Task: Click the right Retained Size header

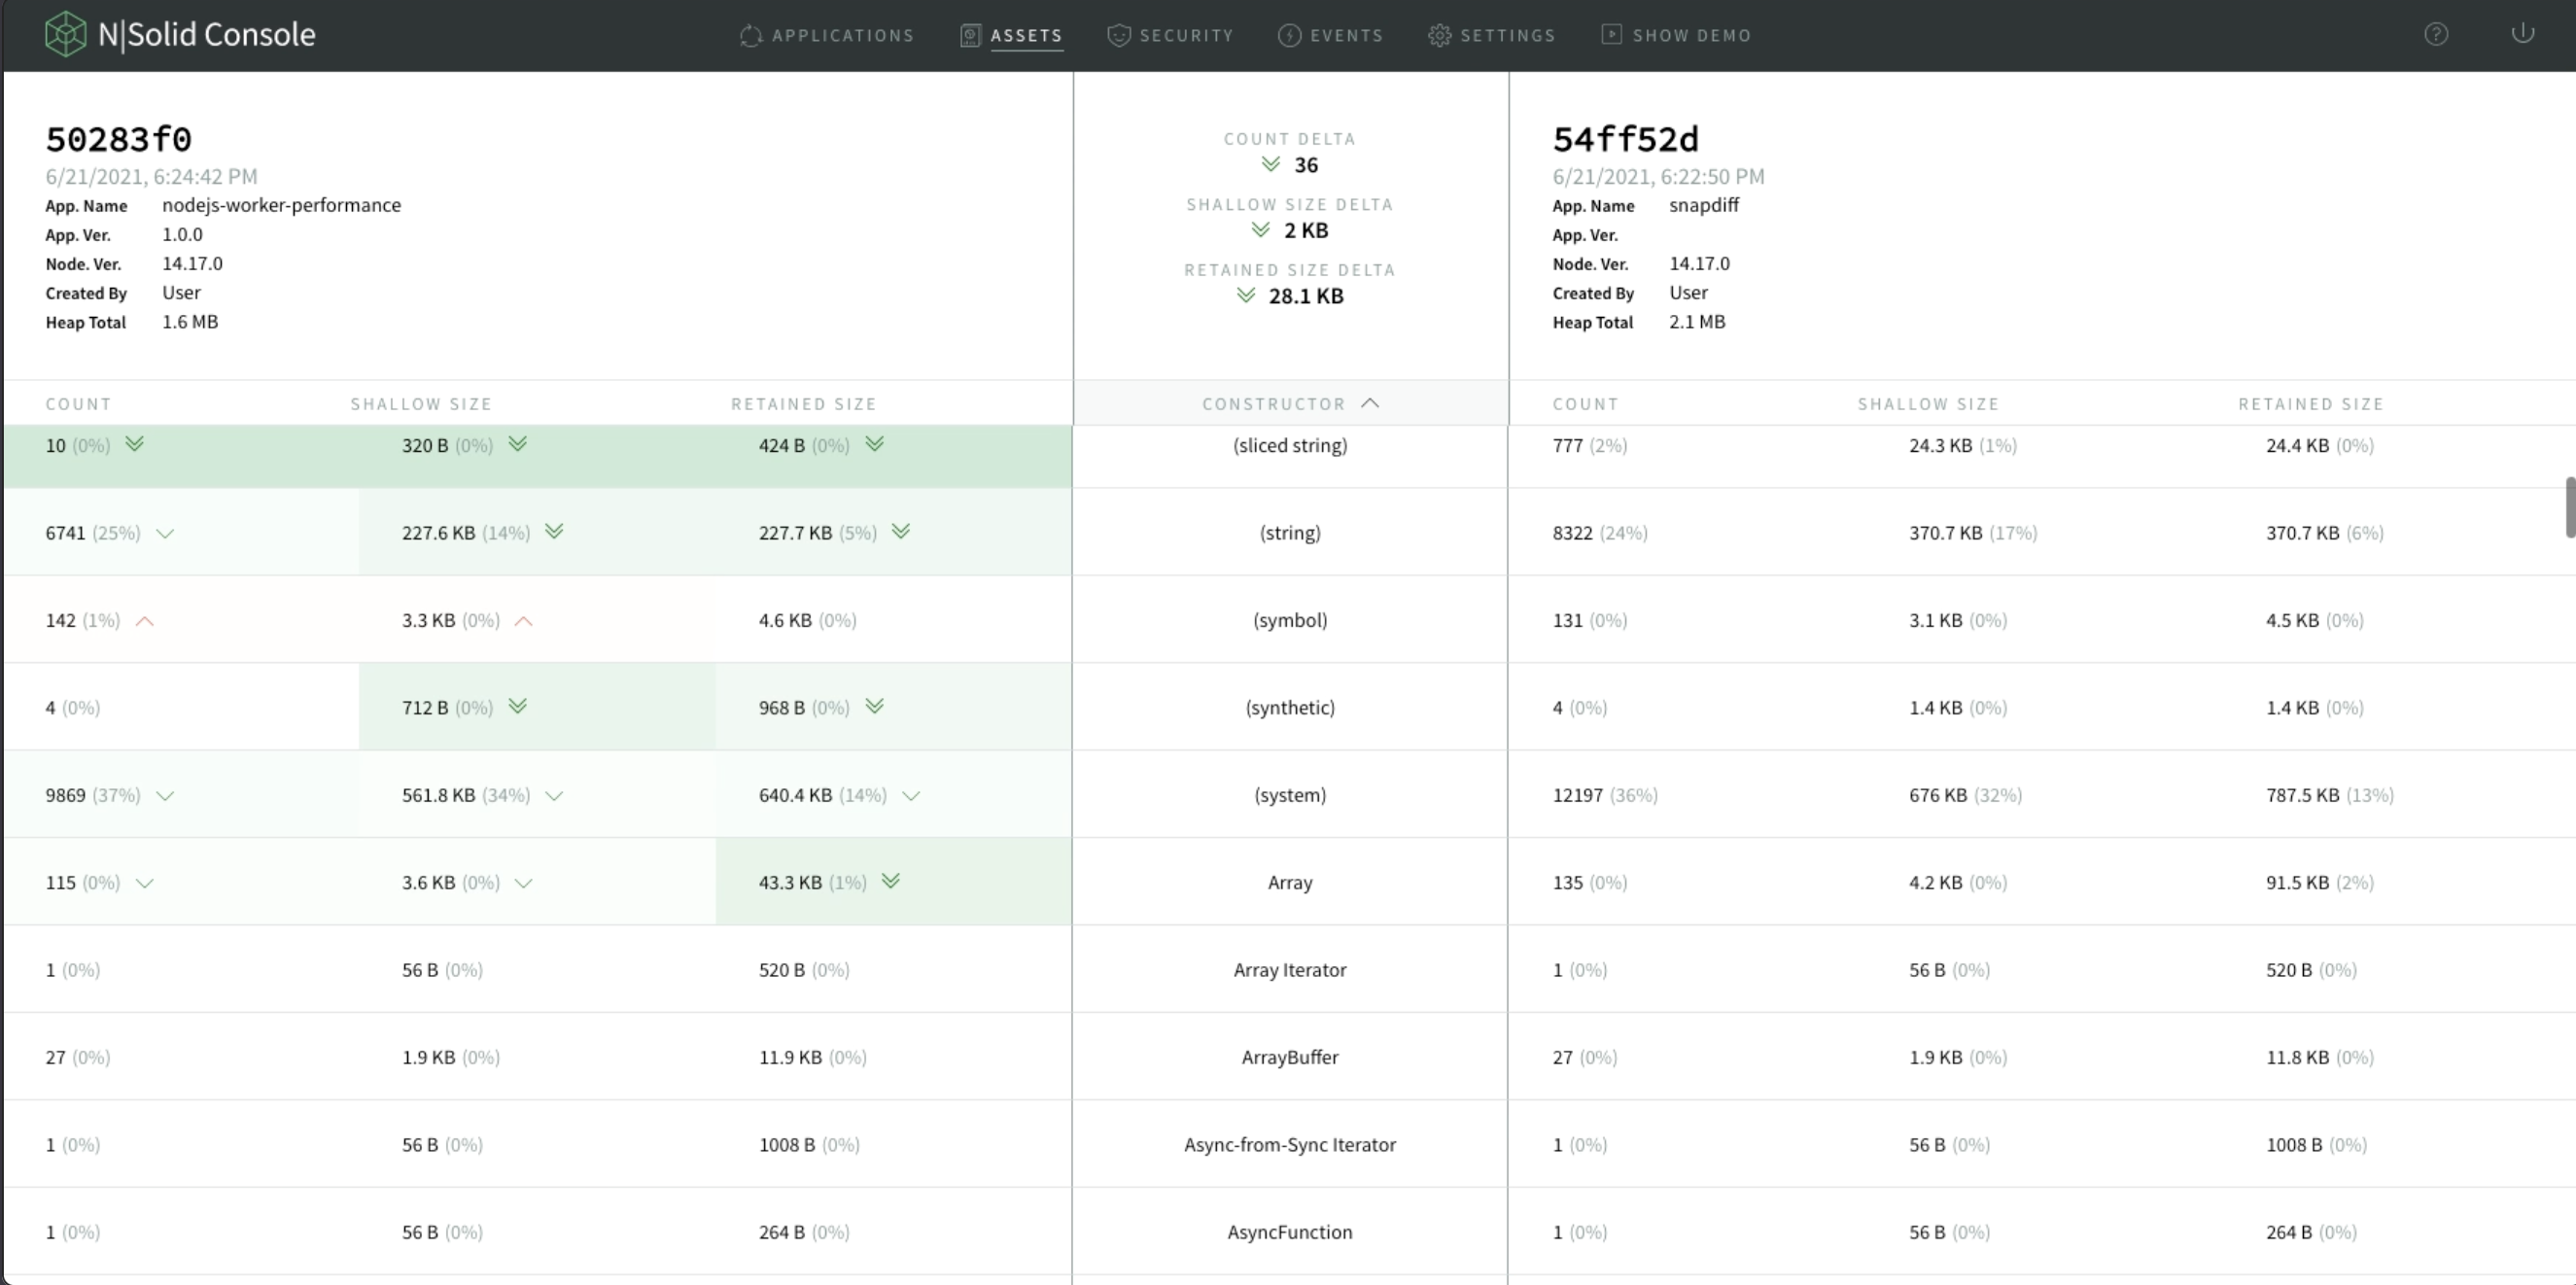Action: point(2310,404)
